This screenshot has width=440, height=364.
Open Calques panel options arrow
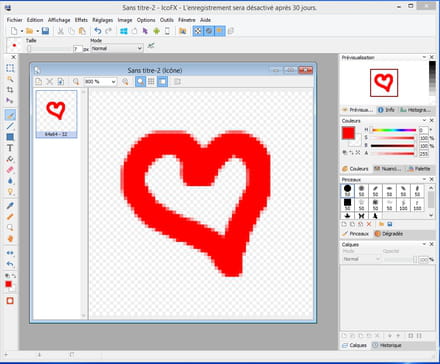coord(424,244)
